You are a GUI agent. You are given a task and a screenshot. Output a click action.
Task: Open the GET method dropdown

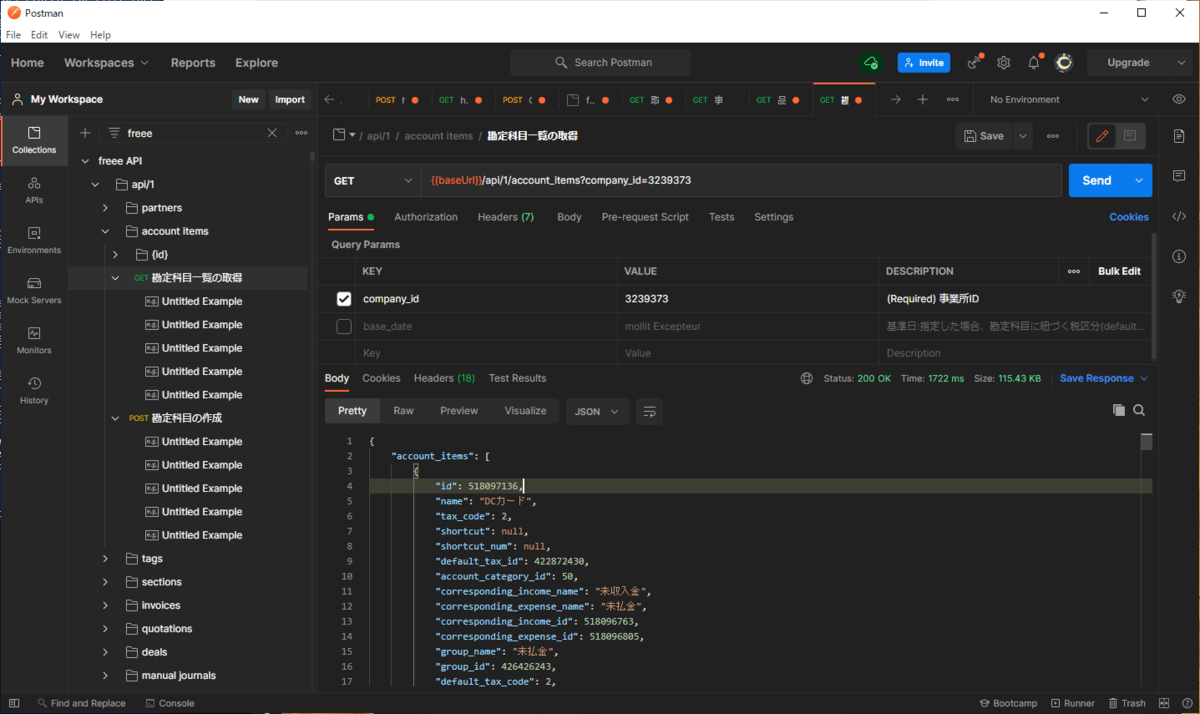tap(373, 181)
